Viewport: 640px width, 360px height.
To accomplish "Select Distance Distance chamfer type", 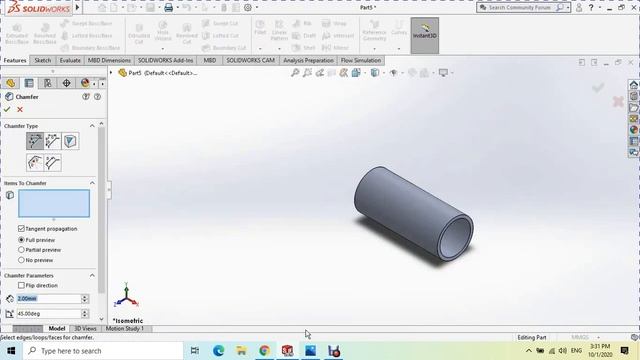I will (x=53, y=141).
